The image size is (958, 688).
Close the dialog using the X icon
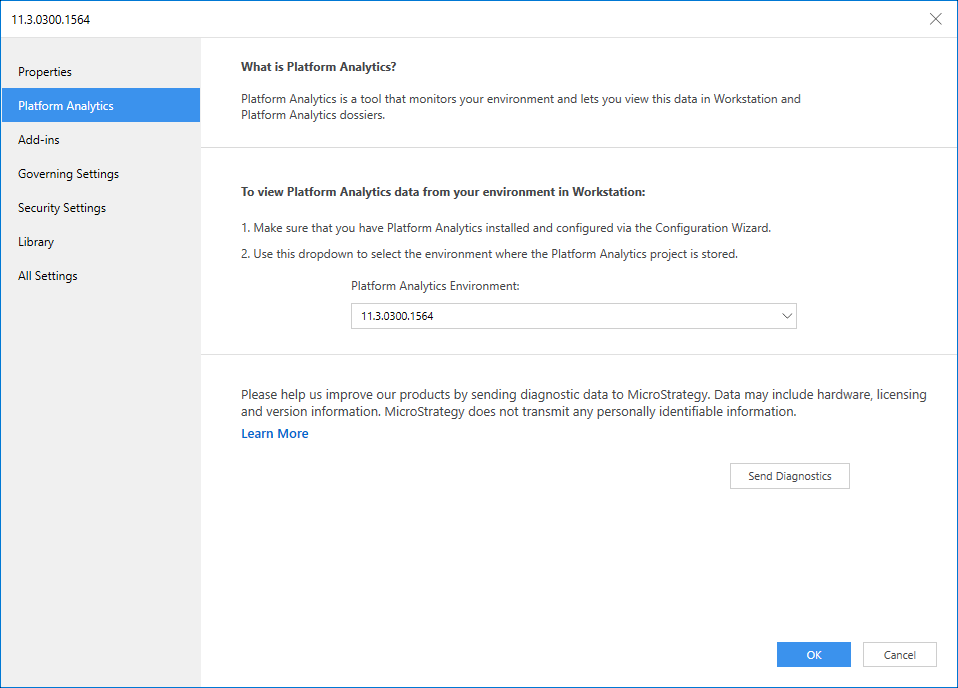[935, 19]
